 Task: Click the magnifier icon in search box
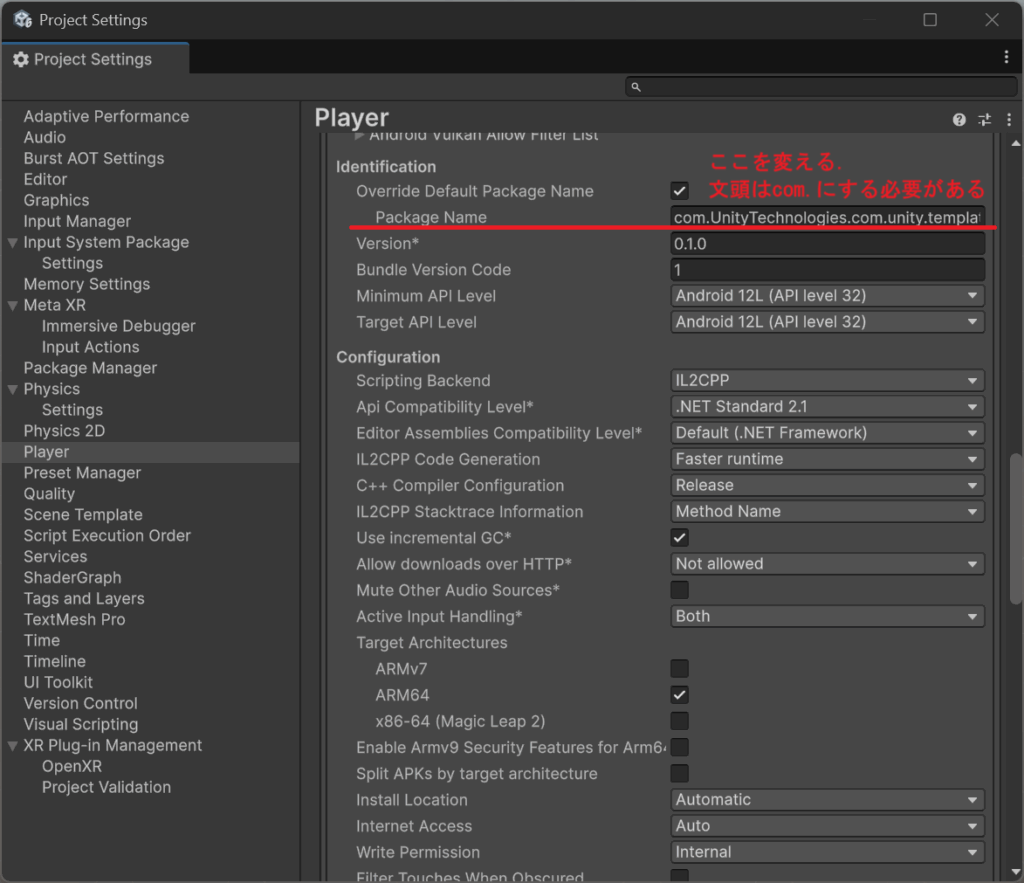[635, 87]
